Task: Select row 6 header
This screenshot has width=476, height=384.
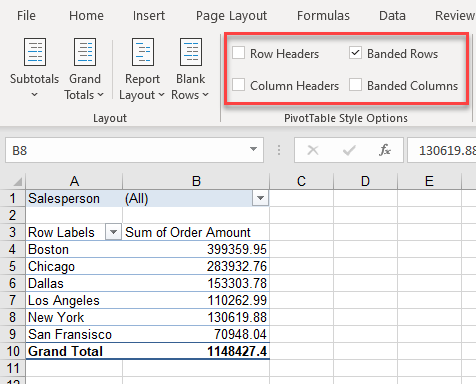Action: click(13, 283)
